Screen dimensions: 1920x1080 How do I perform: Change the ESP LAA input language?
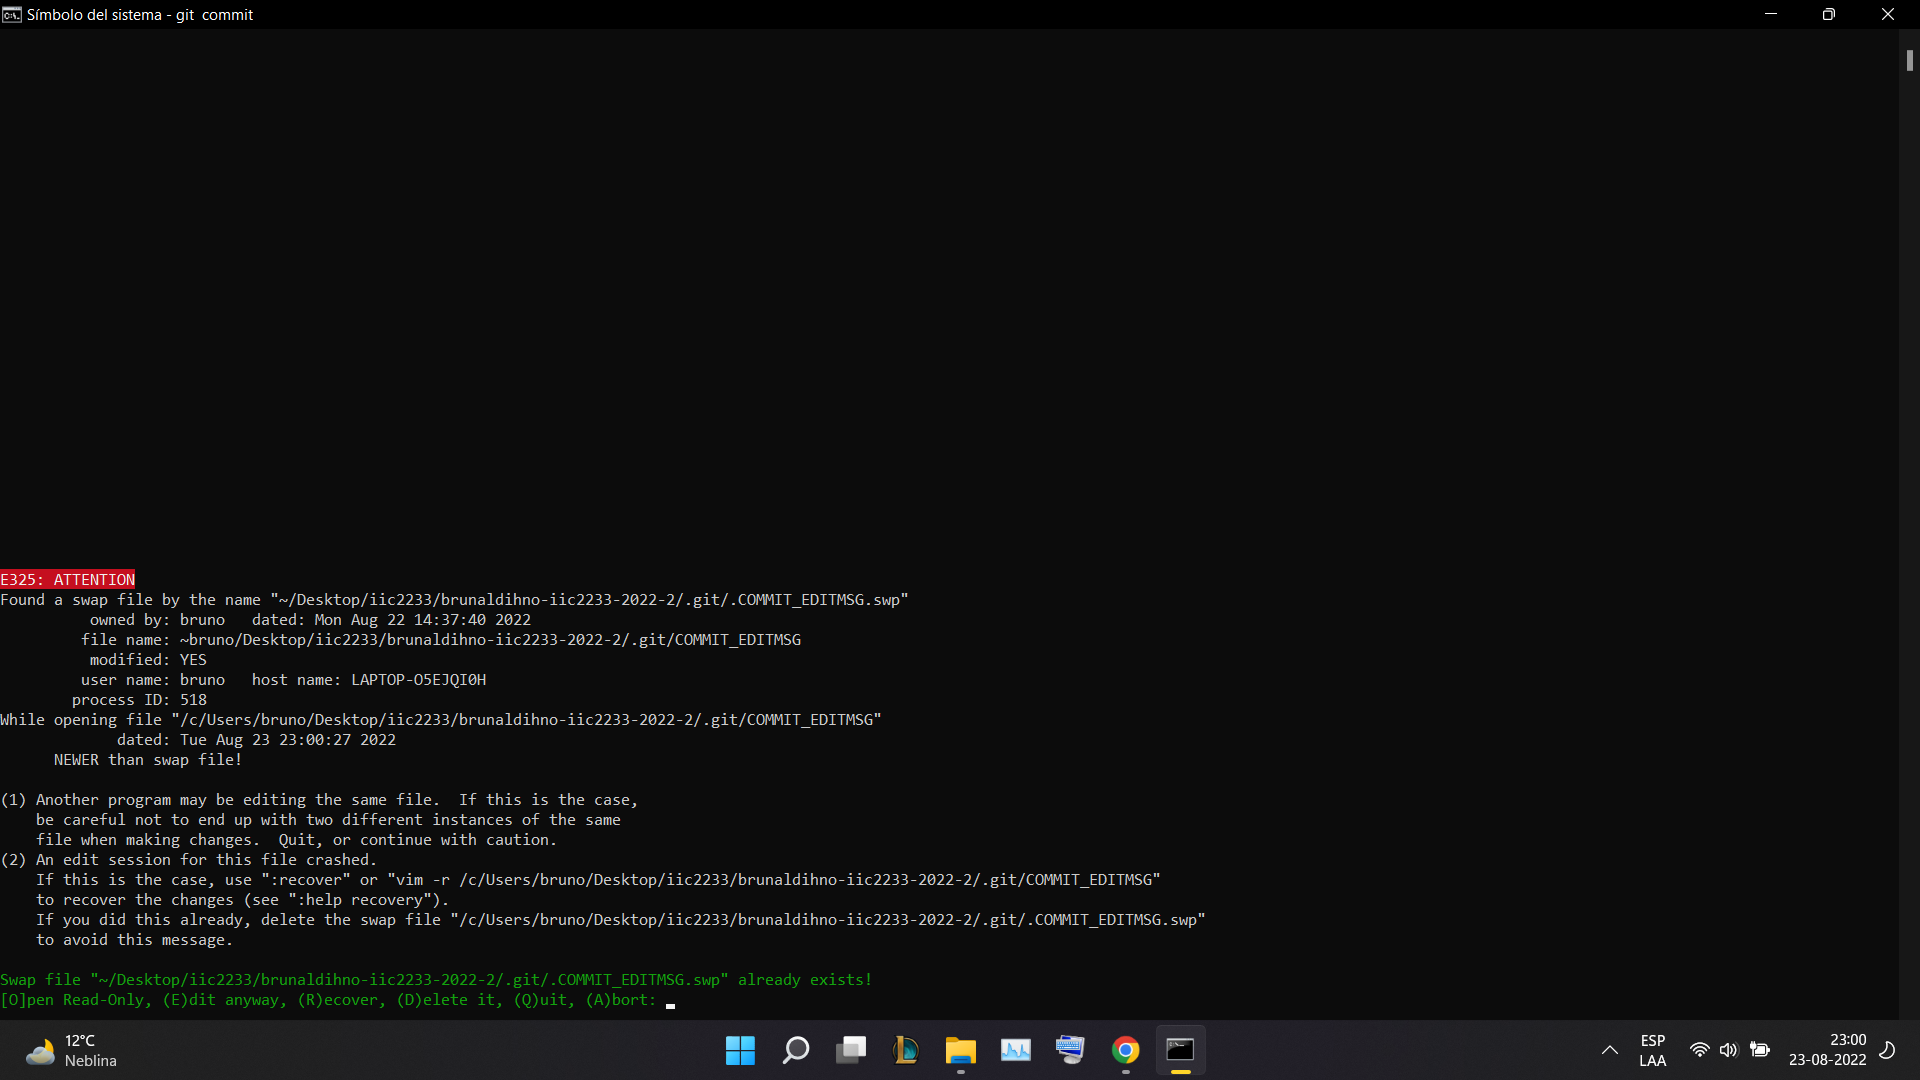tap(1653, 1050)
